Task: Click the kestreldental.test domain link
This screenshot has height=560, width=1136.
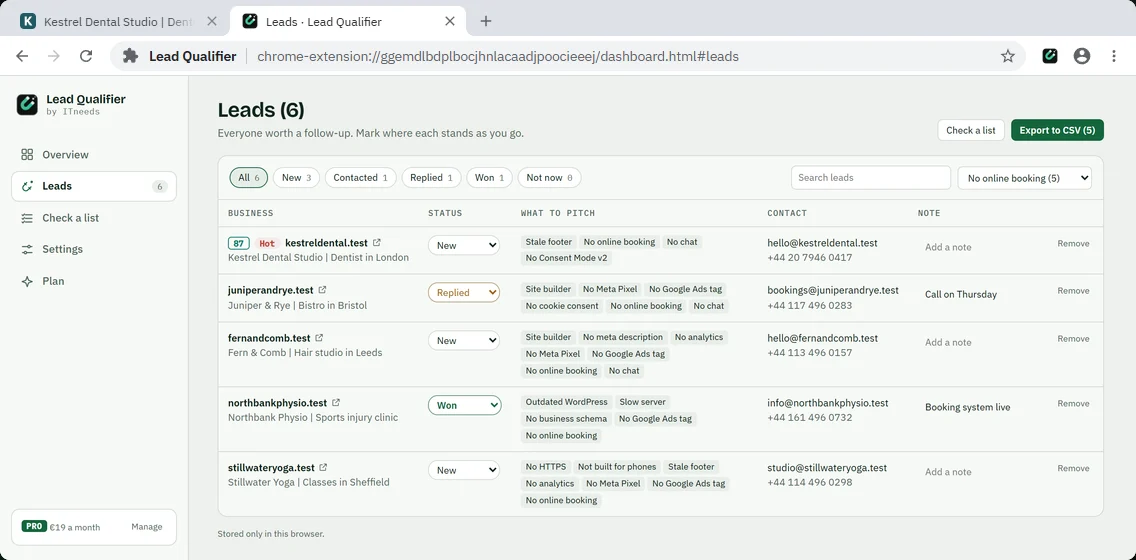Action: tap(326, 243)
